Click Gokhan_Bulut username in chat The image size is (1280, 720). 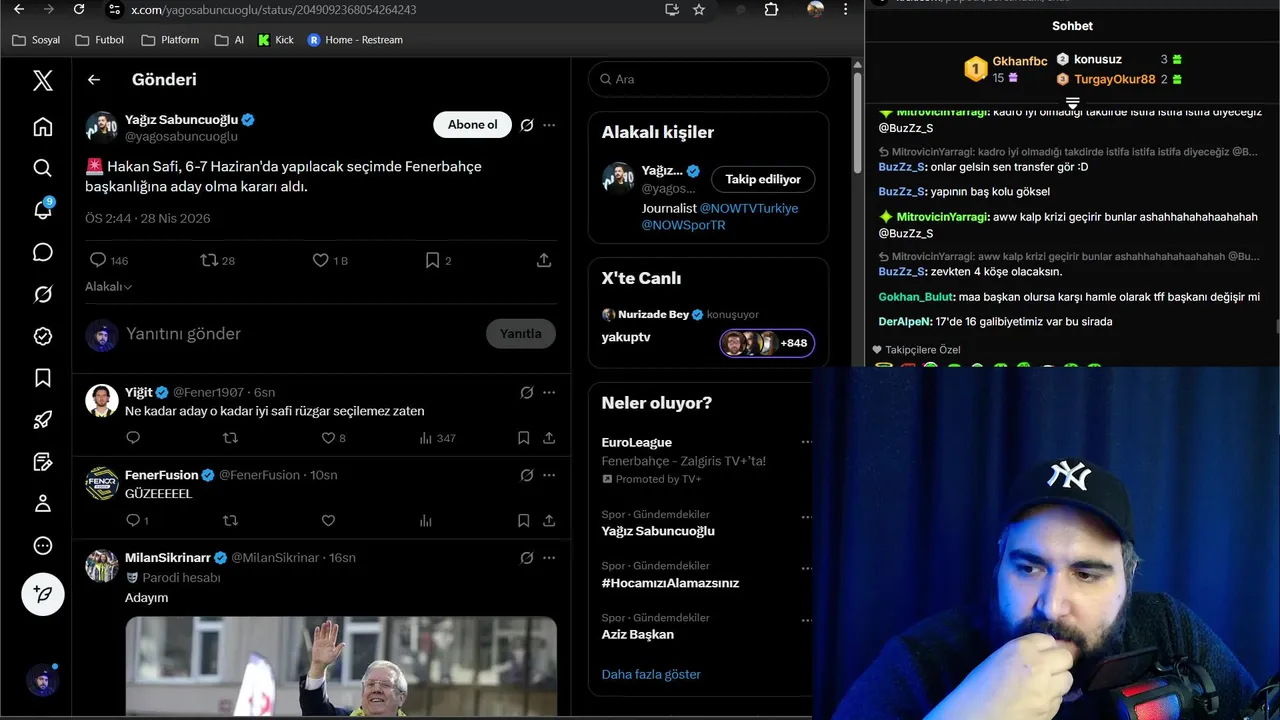[x=916, y=297]
